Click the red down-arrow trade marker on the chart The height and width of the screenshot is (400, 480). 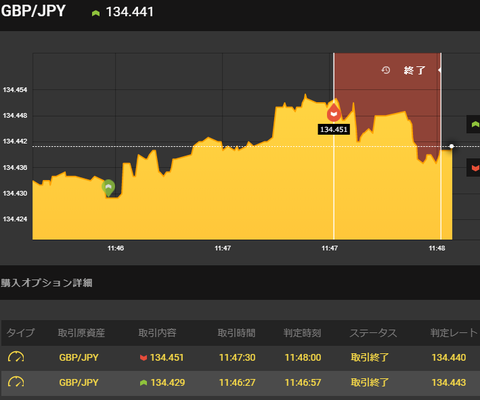coord(334,113)
